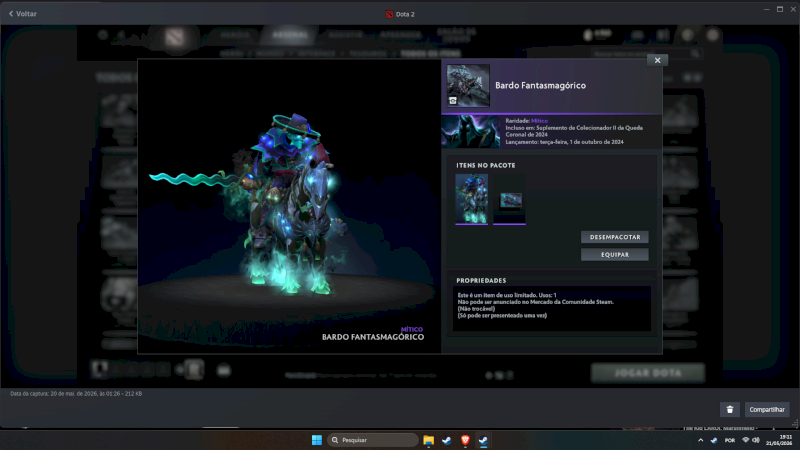Click the Dota 2 logo in top bar
The width and height of the screenshot is (800, 450).
[175, 37]
